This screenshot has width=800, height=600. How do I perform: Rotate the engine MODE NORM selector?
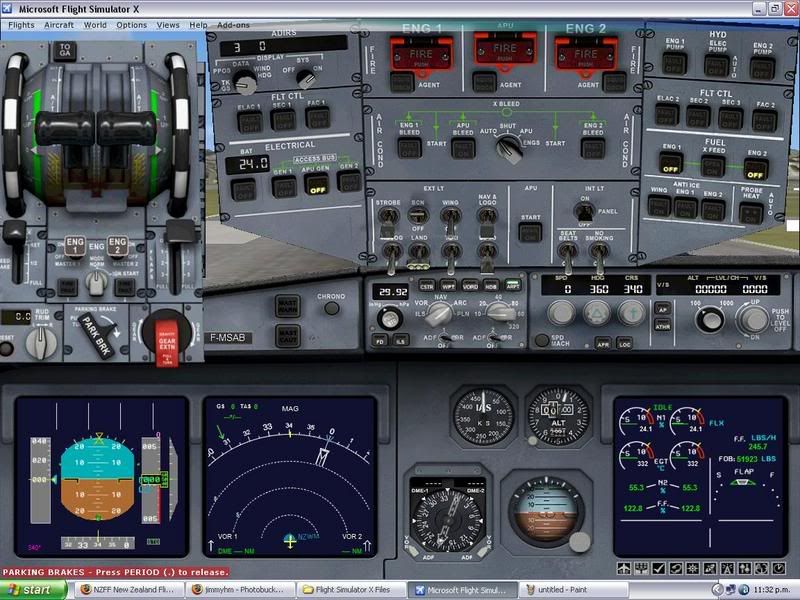tap(96, 281)
